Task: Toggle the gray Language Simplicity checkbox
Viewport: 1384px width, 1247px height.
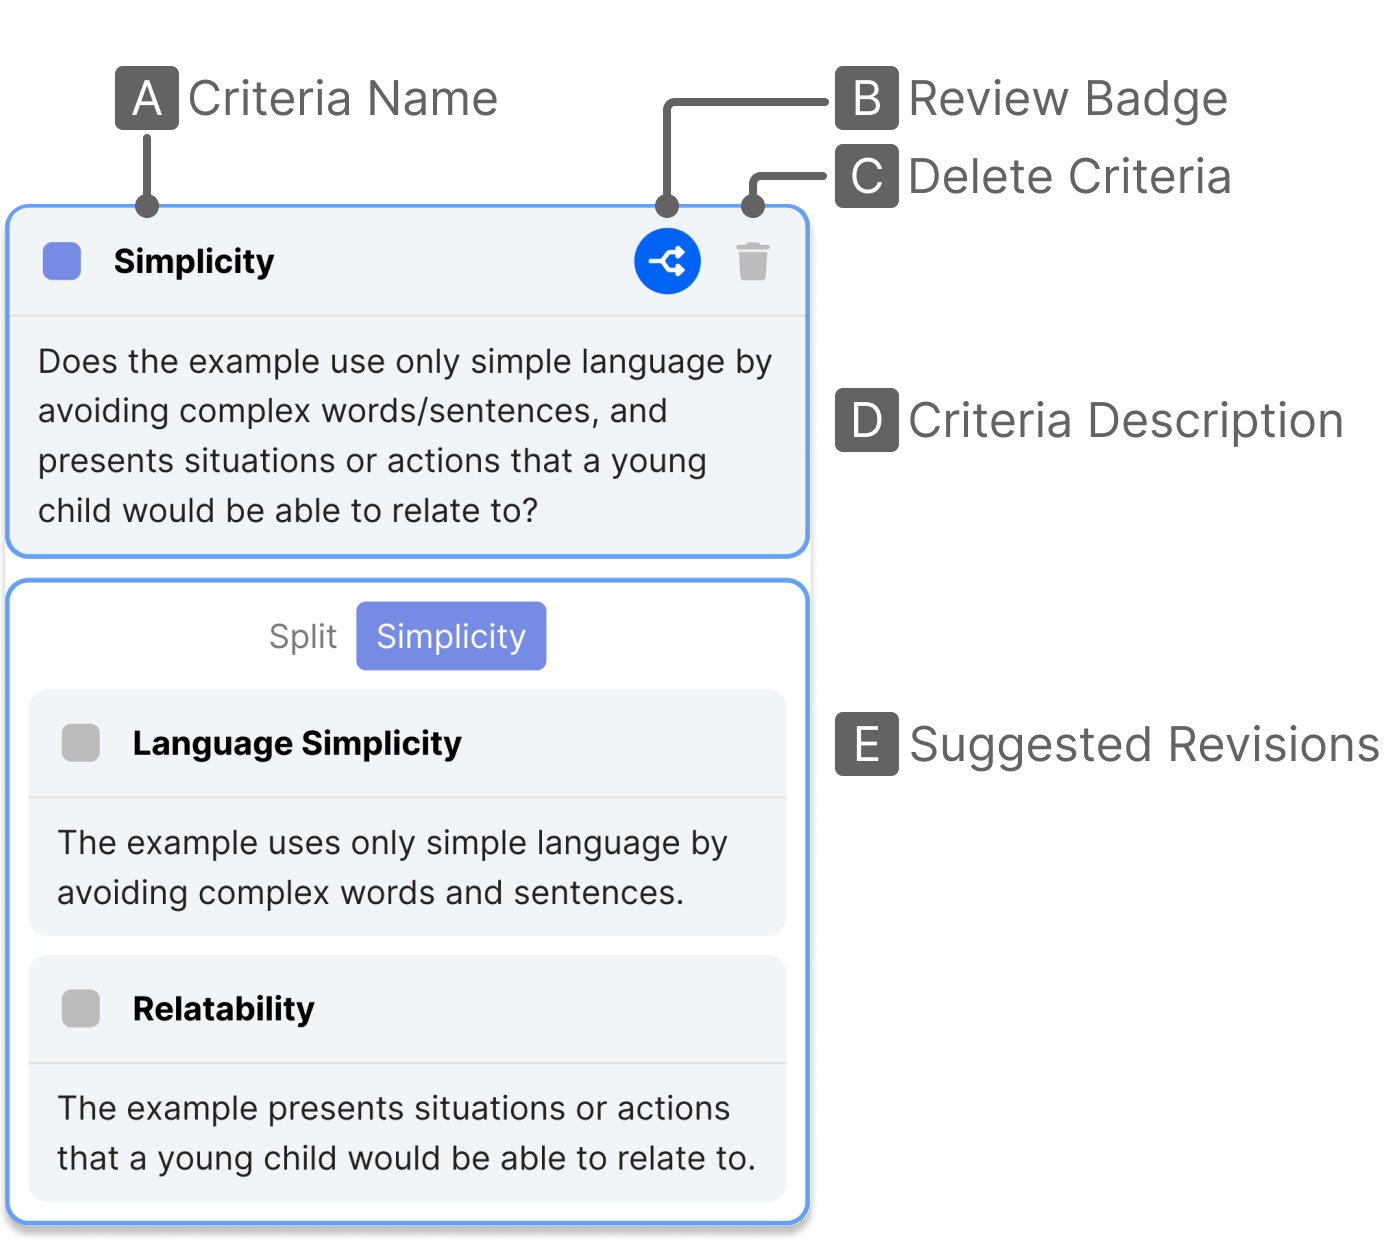Action: click(x=81, y=743)
